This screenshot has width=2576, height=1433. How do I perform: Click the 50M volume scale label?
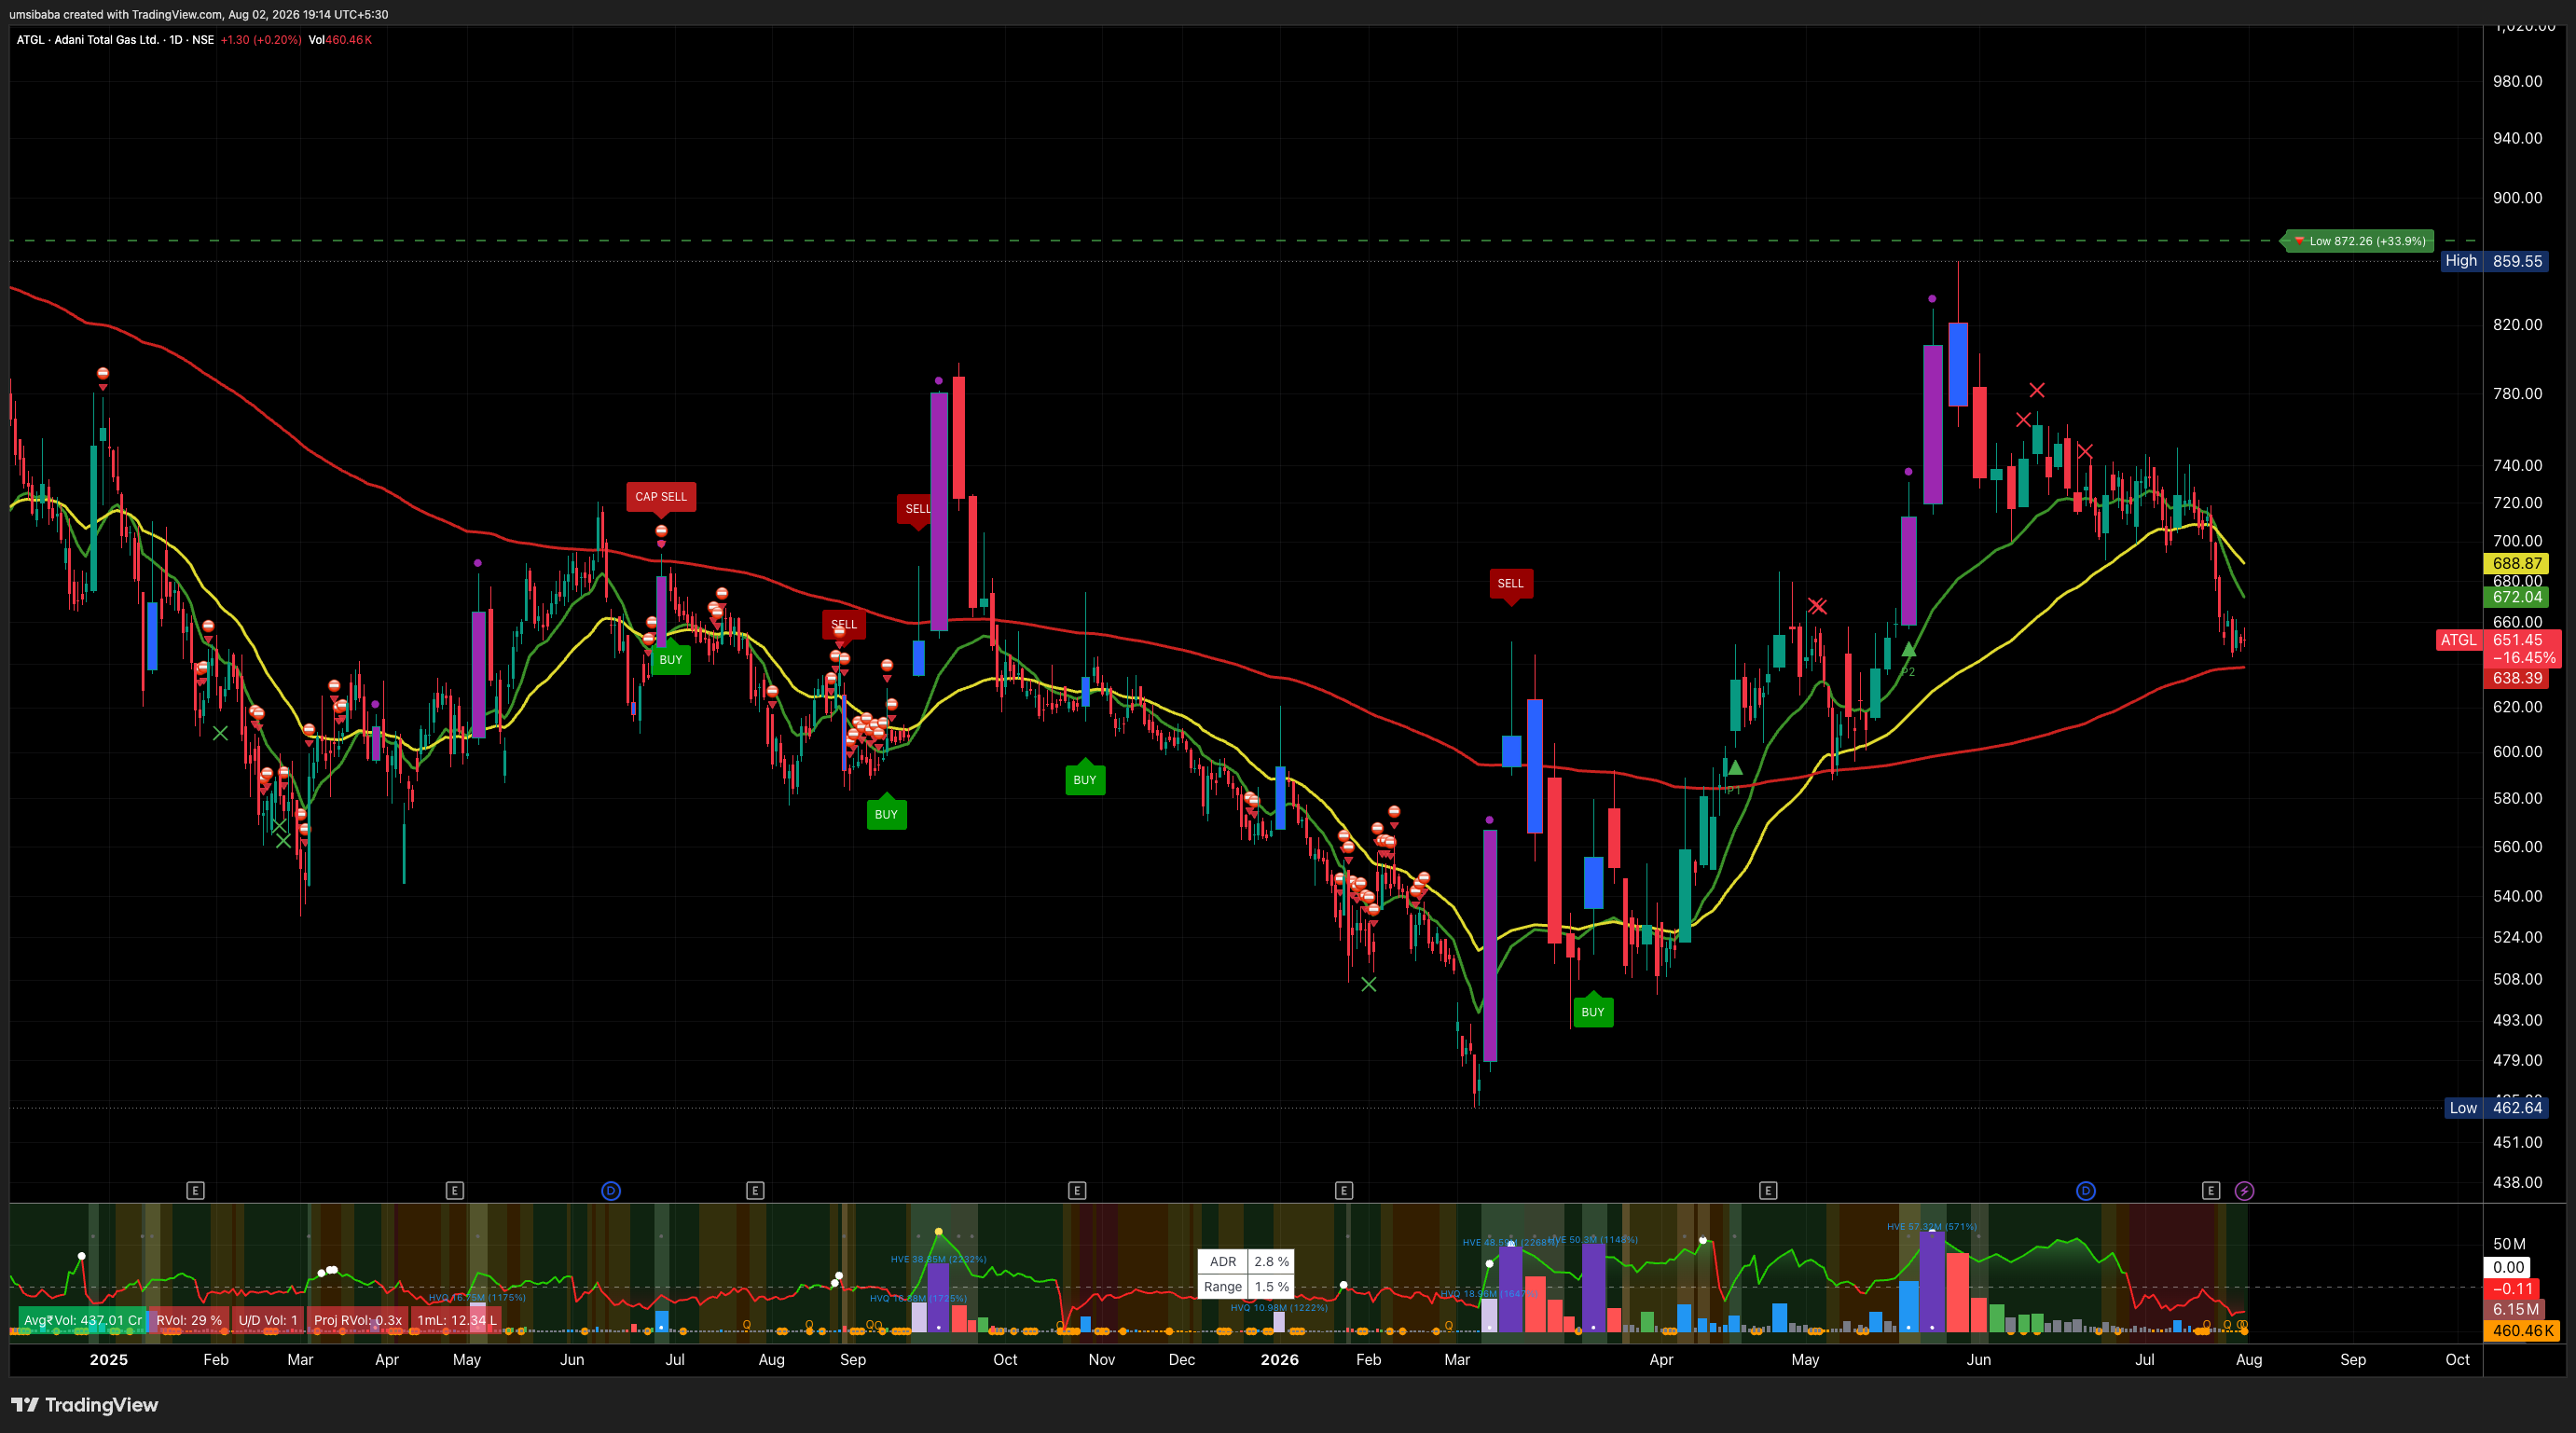2510,1244
